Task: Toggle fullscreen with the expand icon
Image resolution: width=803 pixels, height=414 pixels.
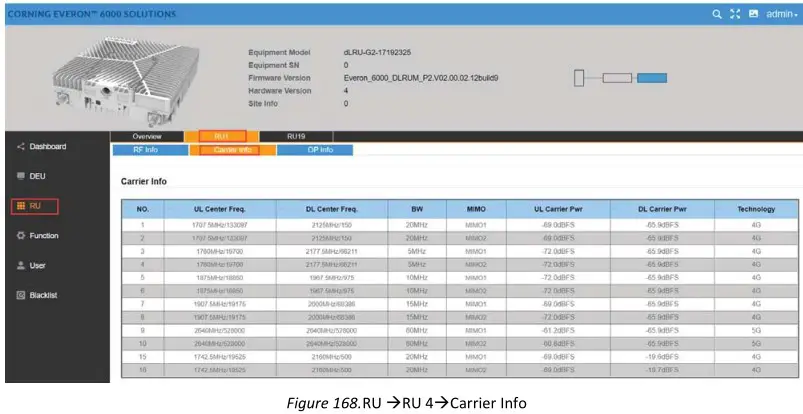Action: click(x=734, y=14)
